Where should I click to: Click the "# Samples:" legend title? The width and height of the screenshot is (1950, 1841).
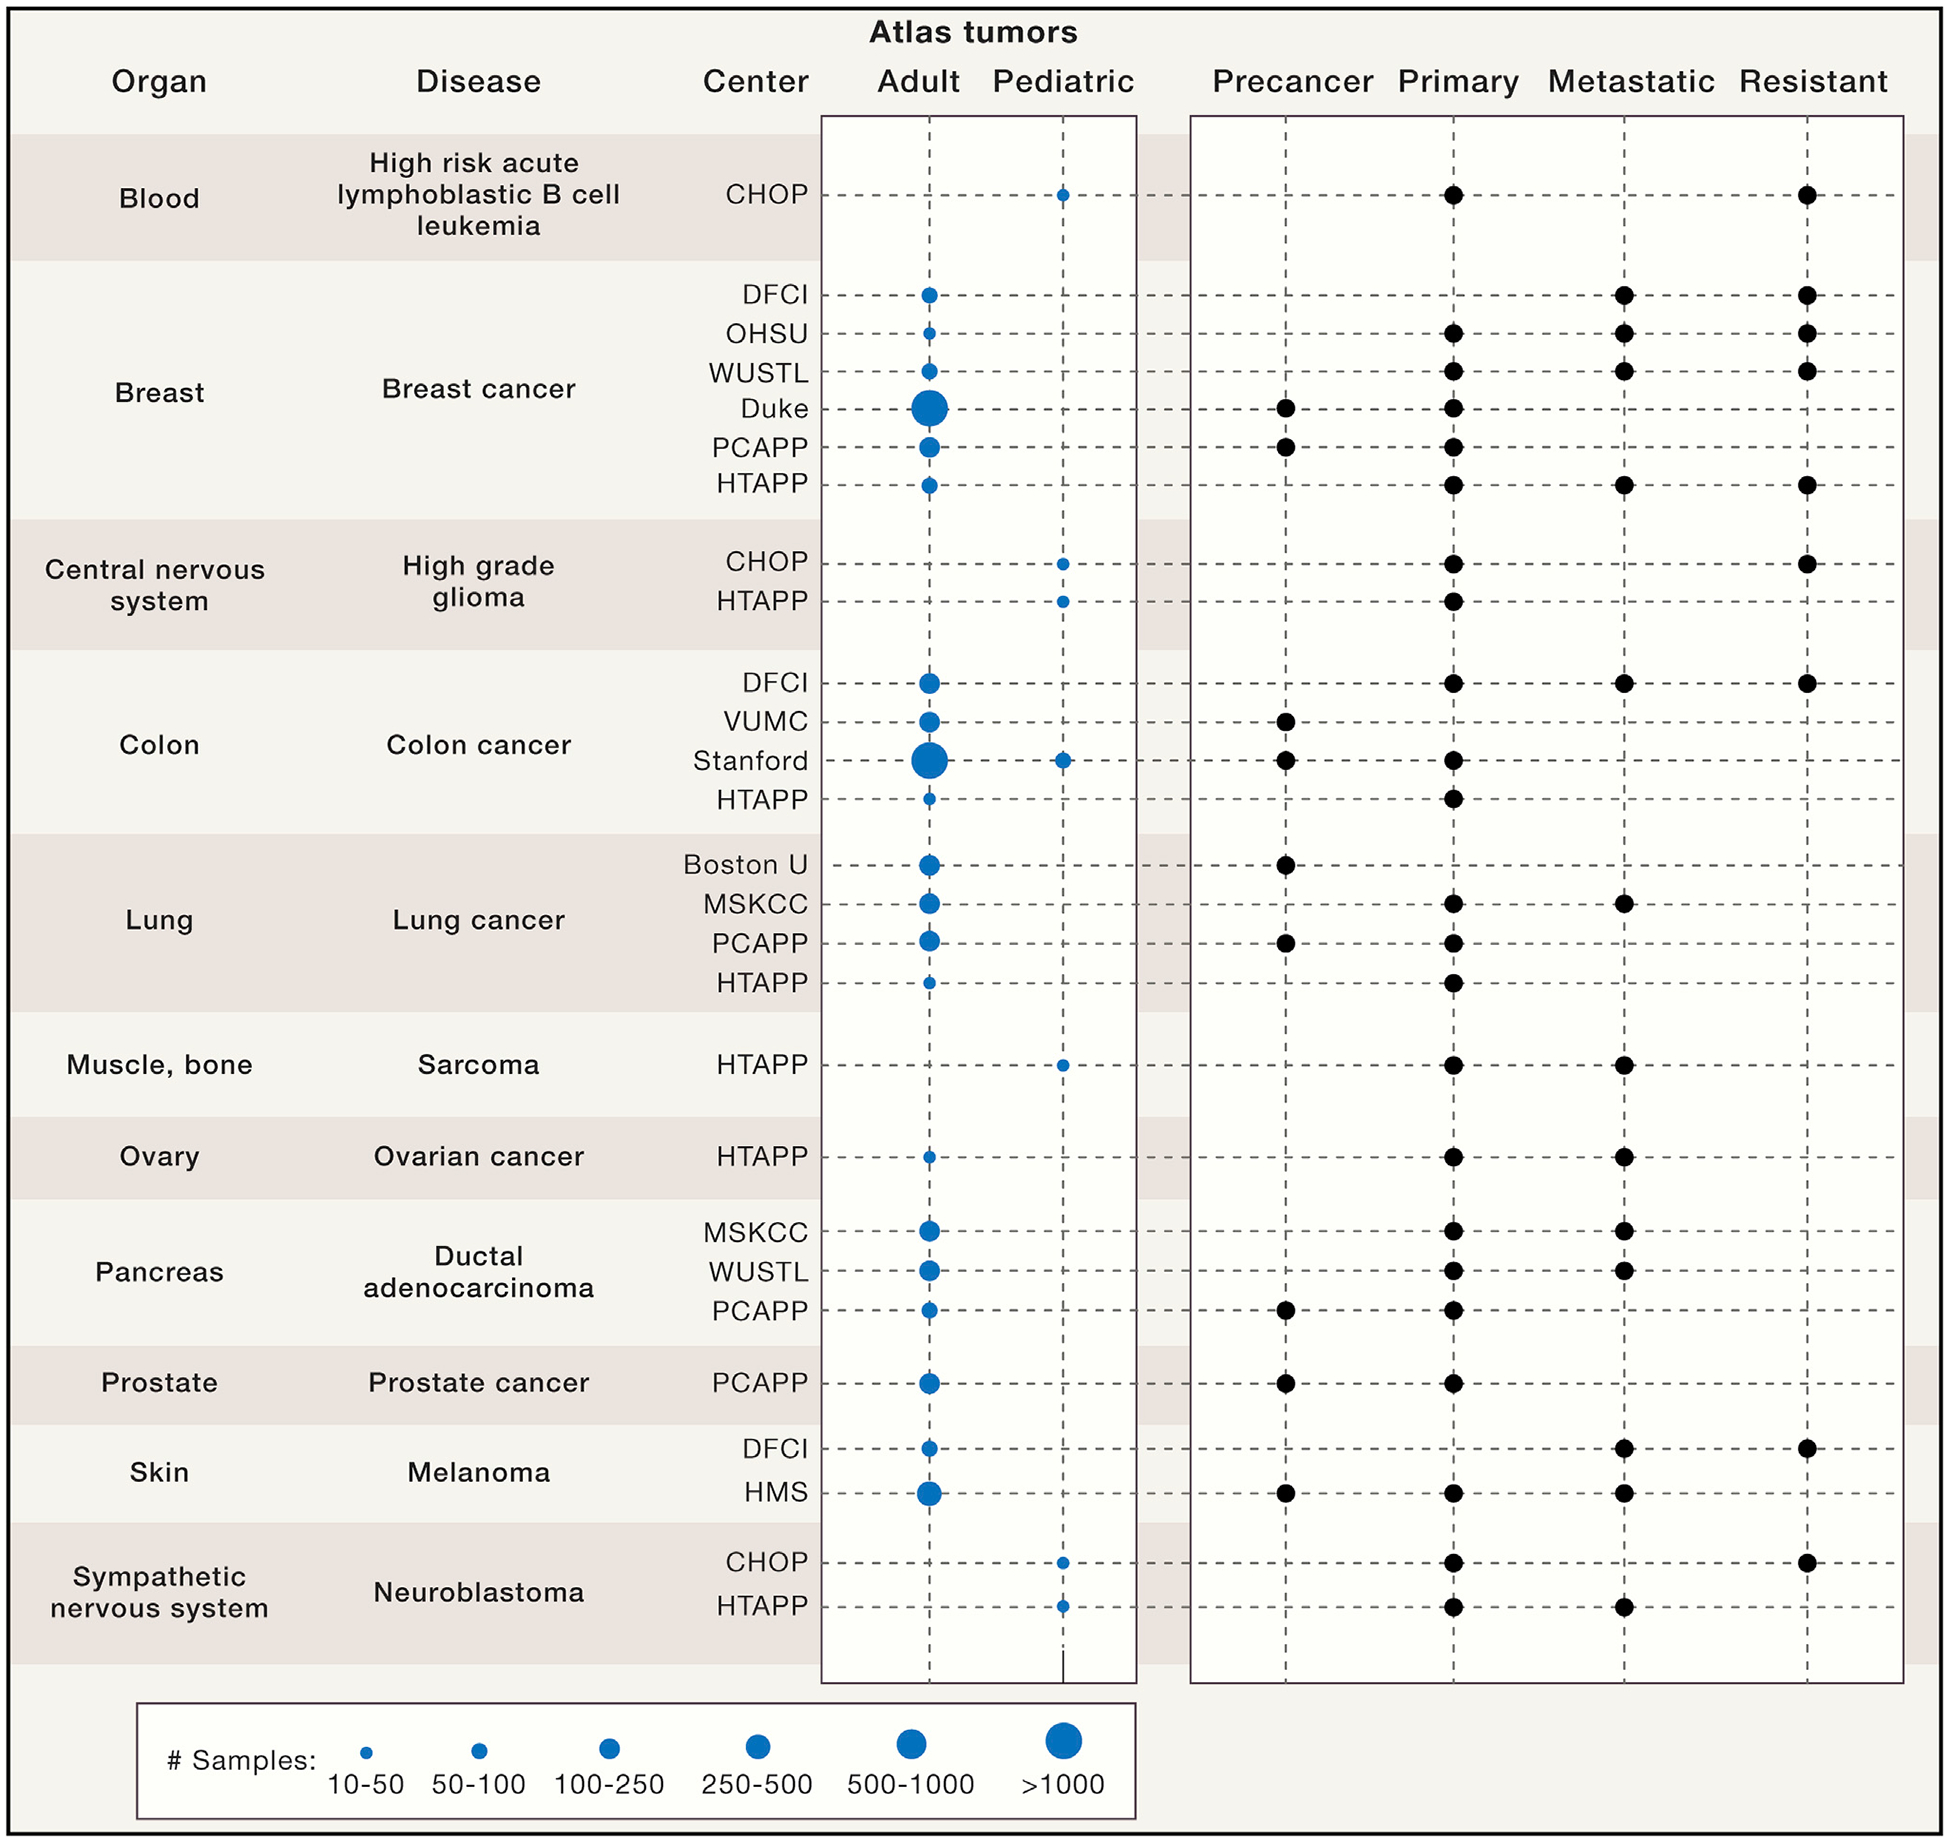(241, 1760)
